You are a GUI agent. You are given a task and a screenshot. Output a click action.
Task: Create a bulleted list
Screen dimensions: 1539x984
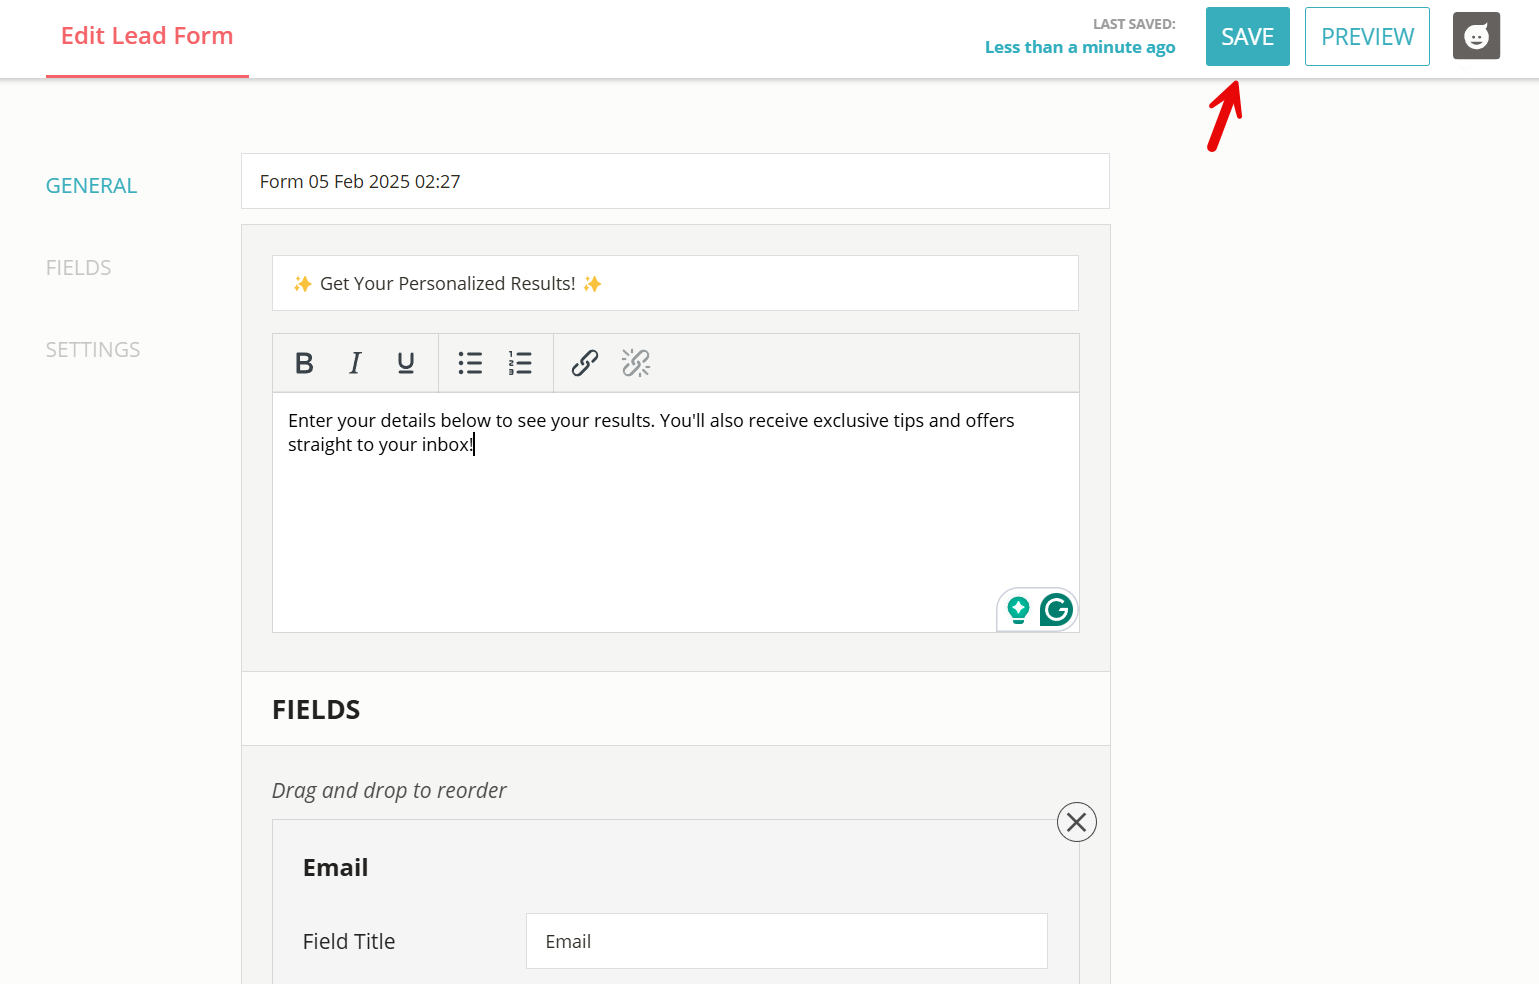(470, 363)
